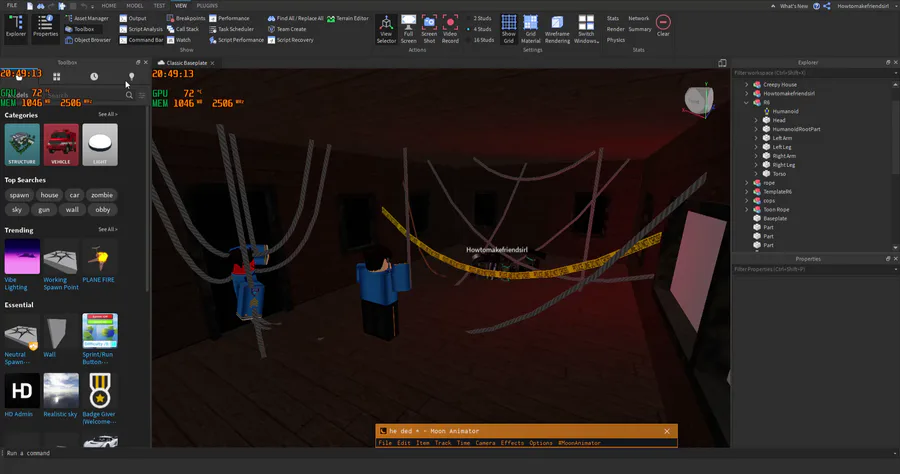Screen dimensions: 900x474
Task: Open Script Performance
Action: coord(236,40)
